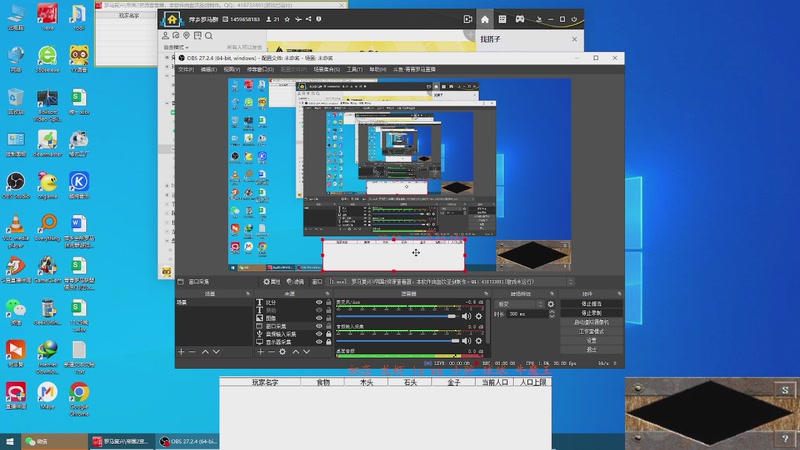Open VLC media player desktop icon
Image resolution: width=800 pixels, height=450 pixels.
tap(16, 231)
